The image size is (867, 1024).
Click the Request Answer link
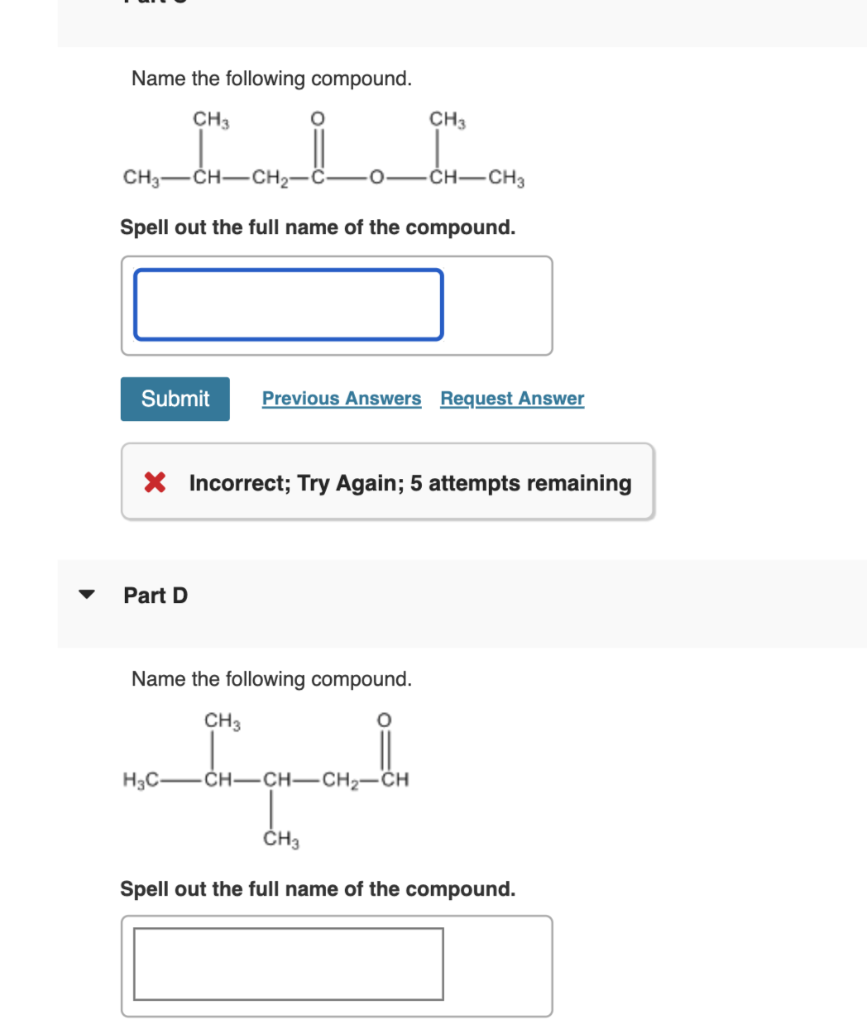(510, 398)
